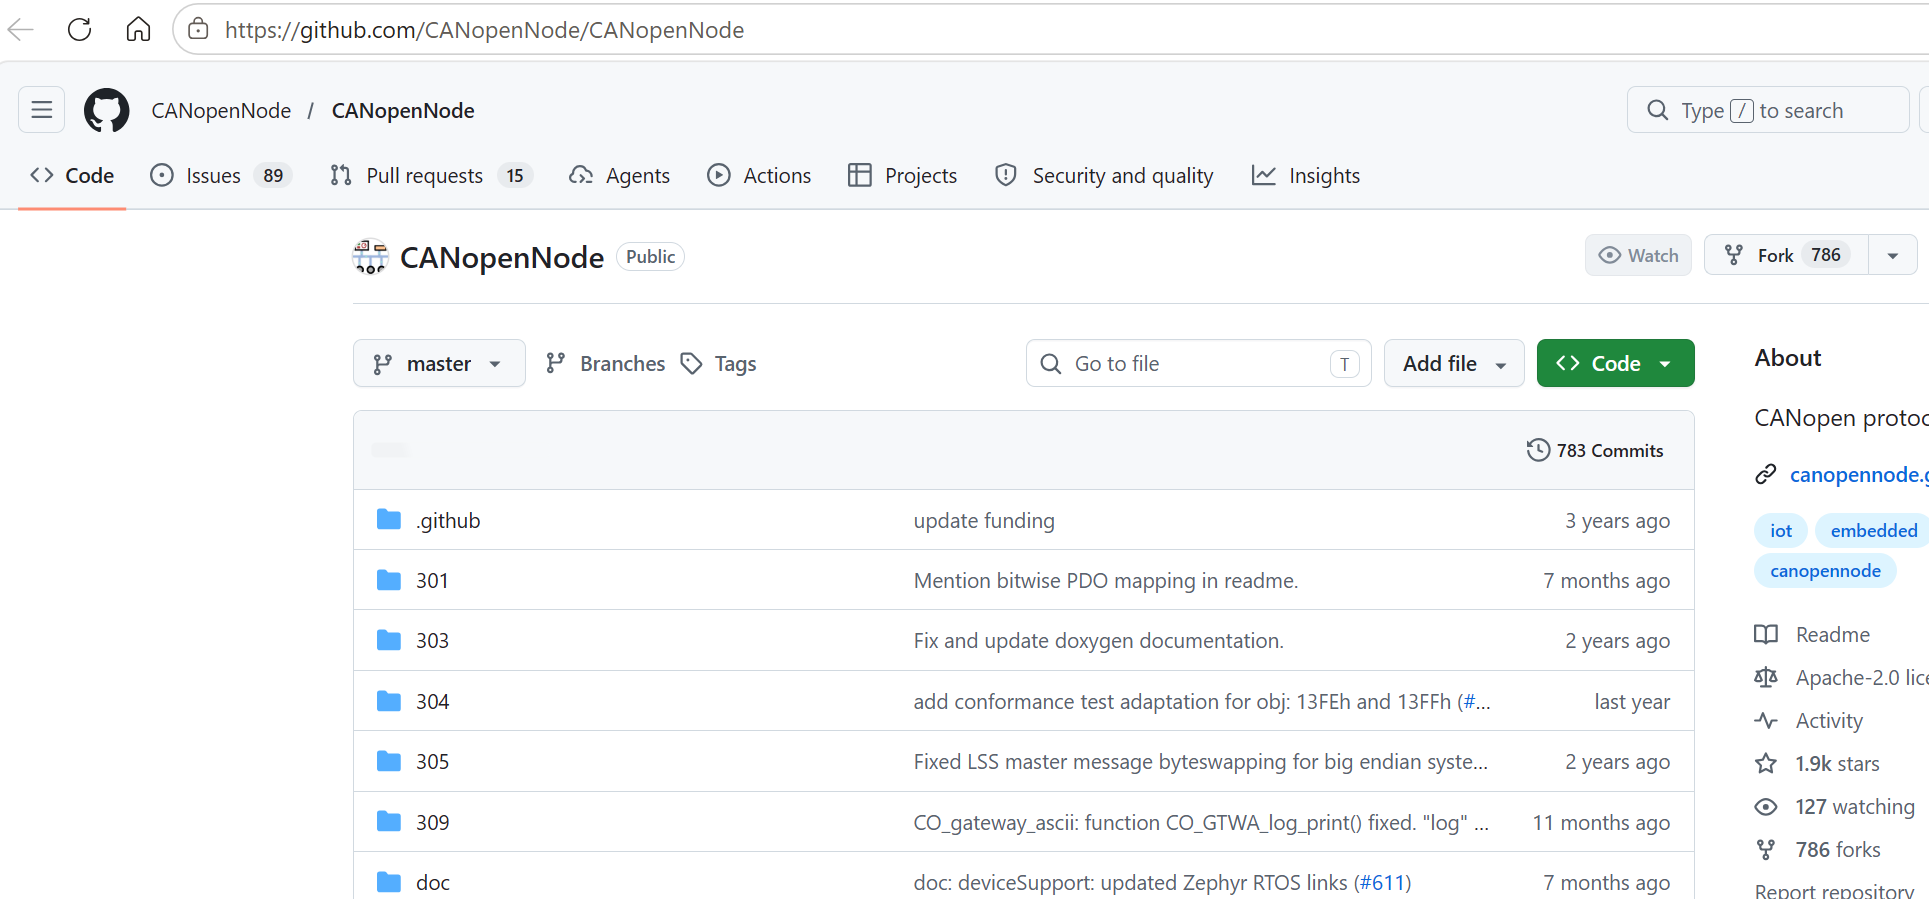Open the Actions tab

pos(759,176)
